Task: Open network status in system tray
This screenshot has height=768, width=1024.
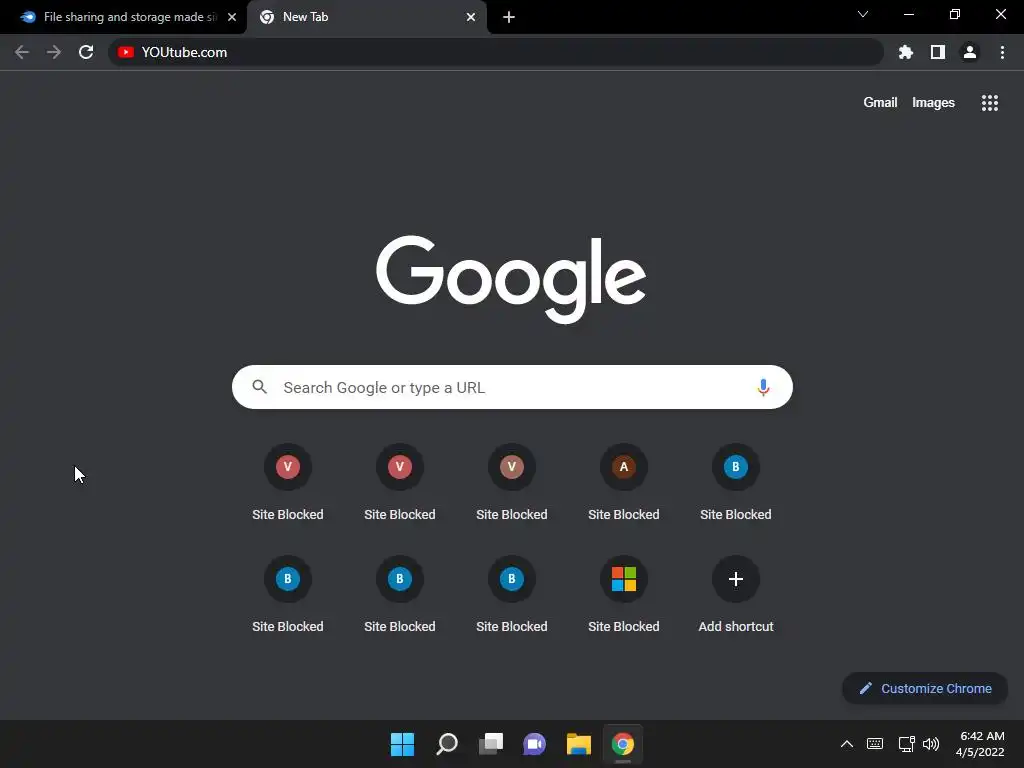Action: click(906, 744)
